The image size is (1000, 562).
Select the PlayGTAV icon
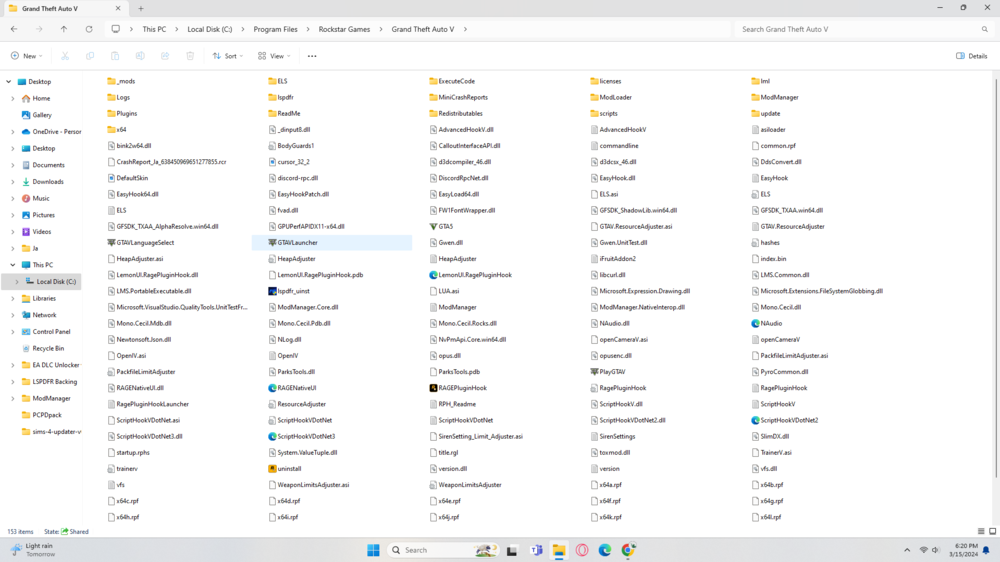pyautogui.click(x=594, y=372)
